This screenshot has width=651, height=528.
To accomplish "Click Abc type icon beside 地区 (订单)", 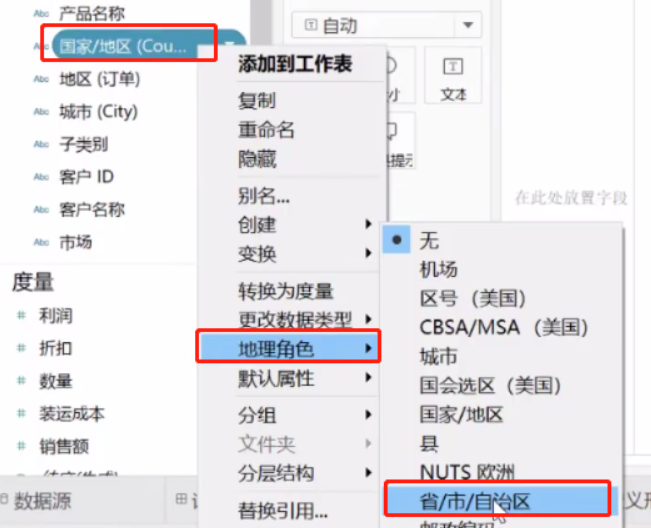I will tap(41, 79).
